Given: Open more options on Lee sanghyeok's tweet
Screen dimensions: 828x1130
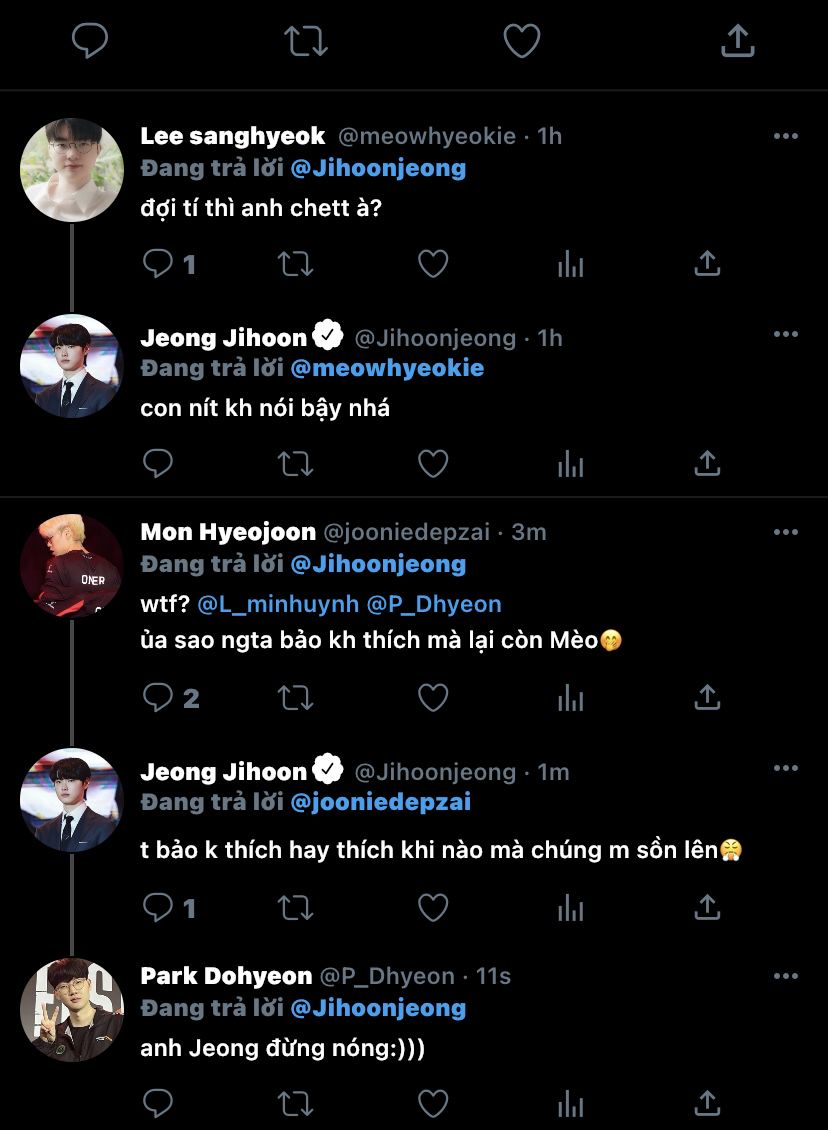Looking at the screenshot, I should (x=786, y=137).
